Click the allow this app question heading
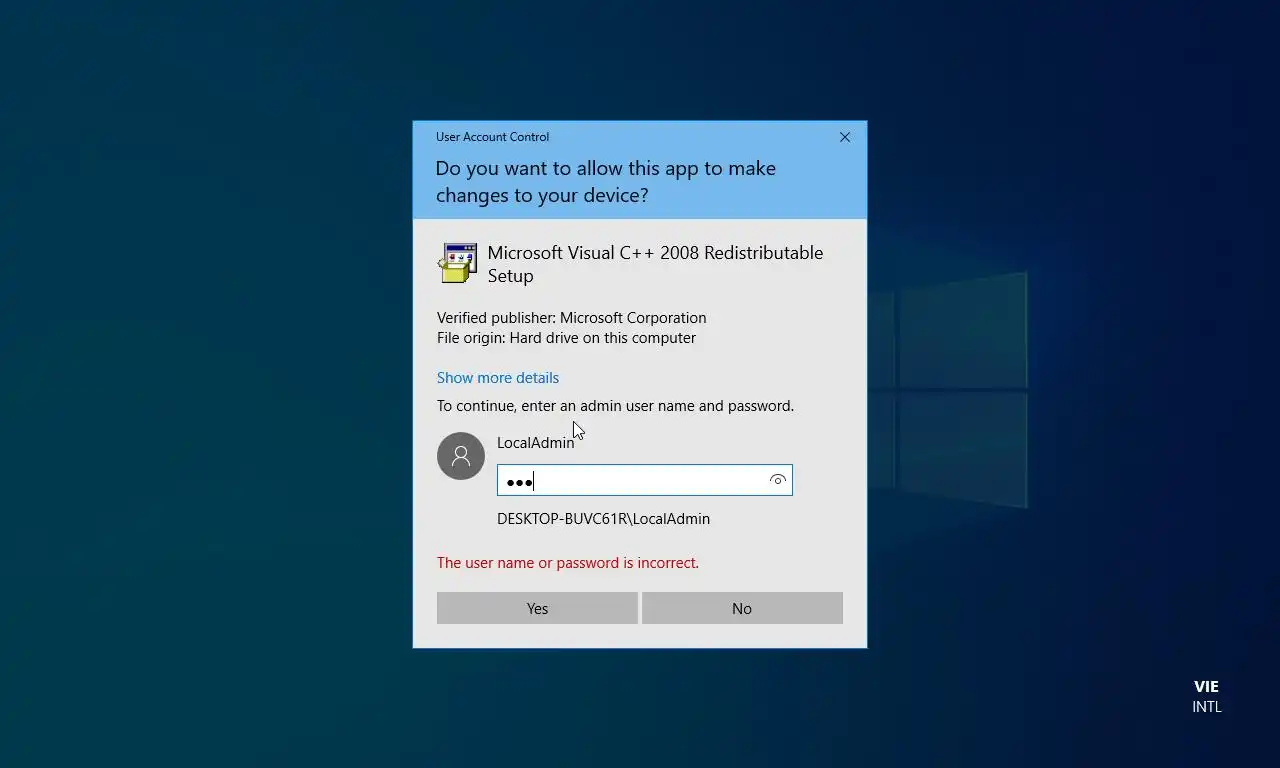This screenshot has height=768, width=1280. pos(605,181)
